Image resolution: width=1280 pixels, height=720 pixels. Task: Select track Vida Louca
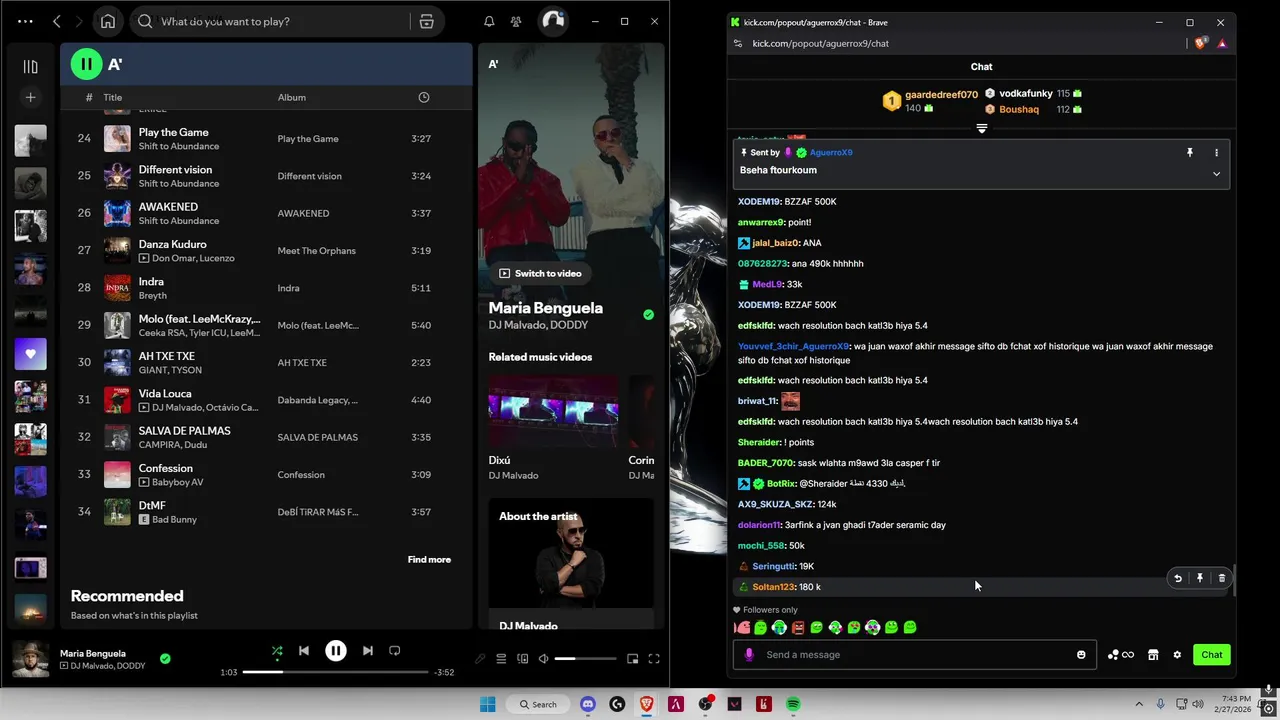pyautogui.click(x=165, y=394)
